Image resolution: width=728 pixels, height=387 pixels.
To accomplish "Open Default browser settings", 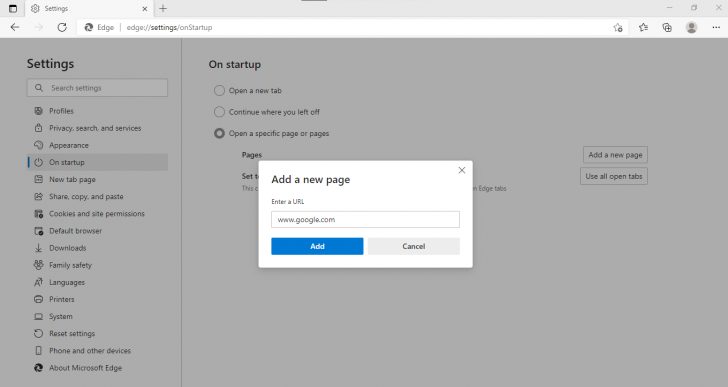I will [98, 231].
